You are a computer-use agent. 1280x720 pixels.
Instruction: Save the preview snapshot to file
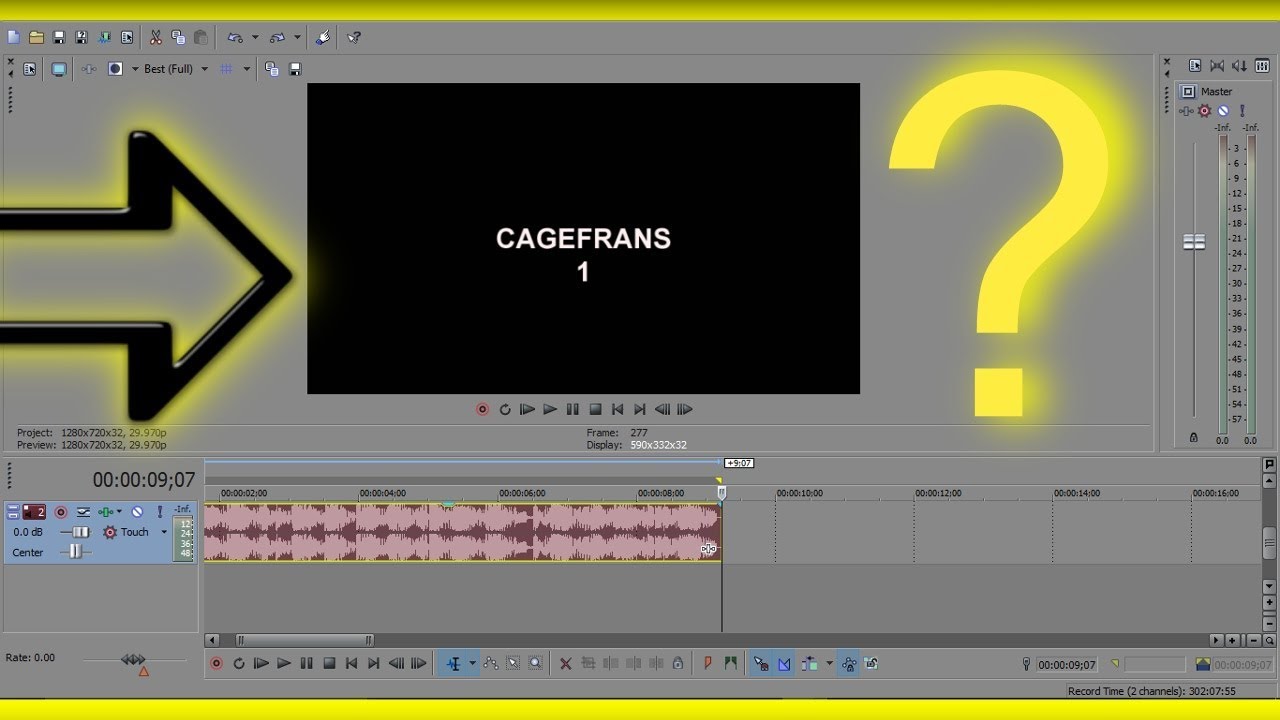click(295, 69)
